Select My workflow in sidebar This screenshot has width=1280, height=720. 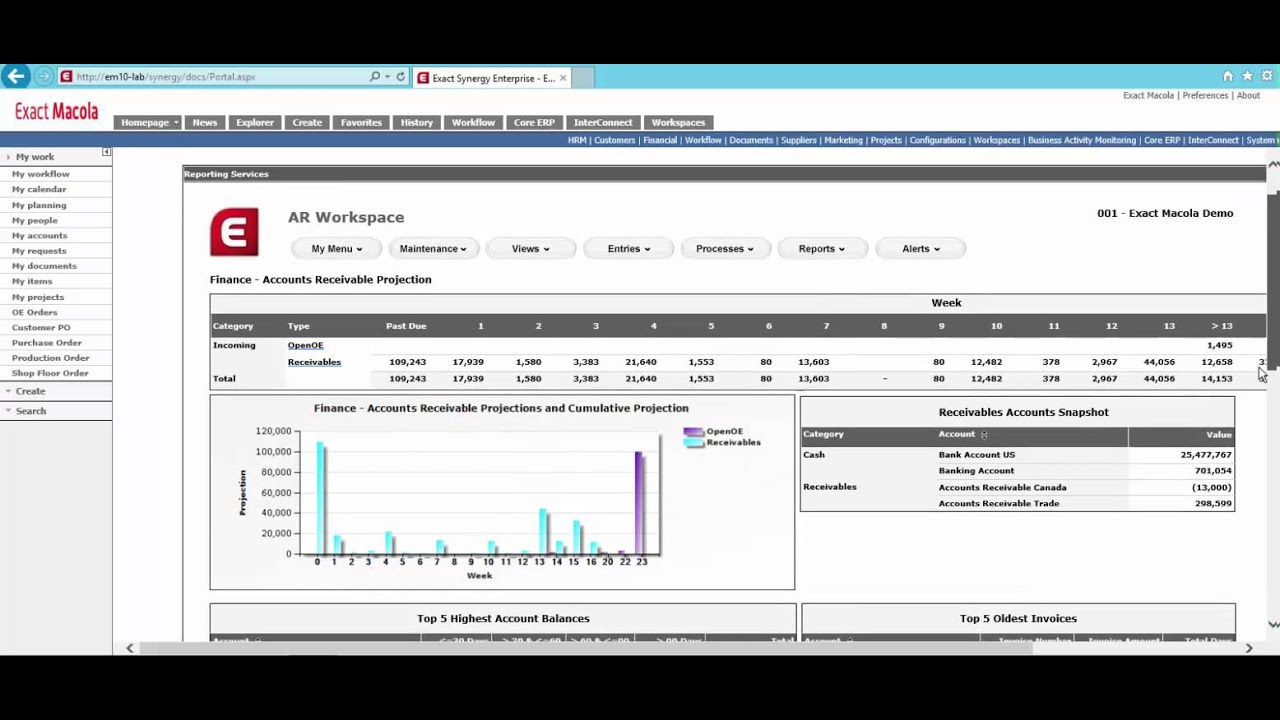(41, 174)
